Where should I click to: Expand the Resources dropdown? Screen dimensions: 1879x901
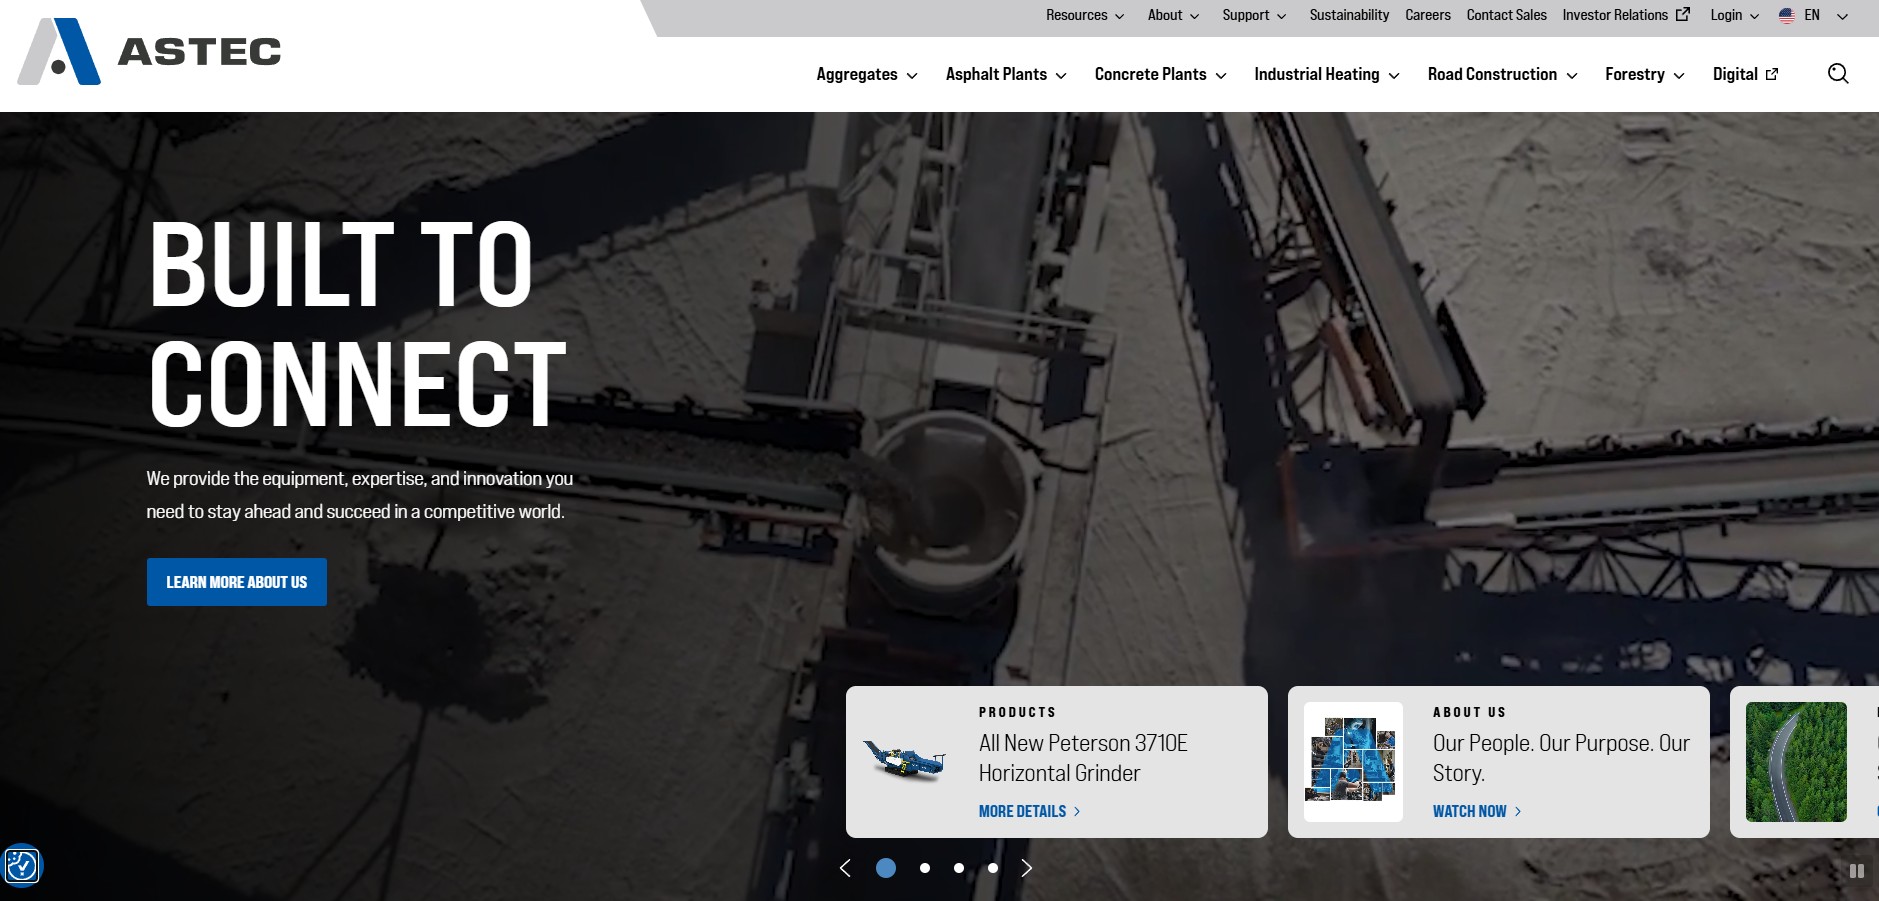1085,15
